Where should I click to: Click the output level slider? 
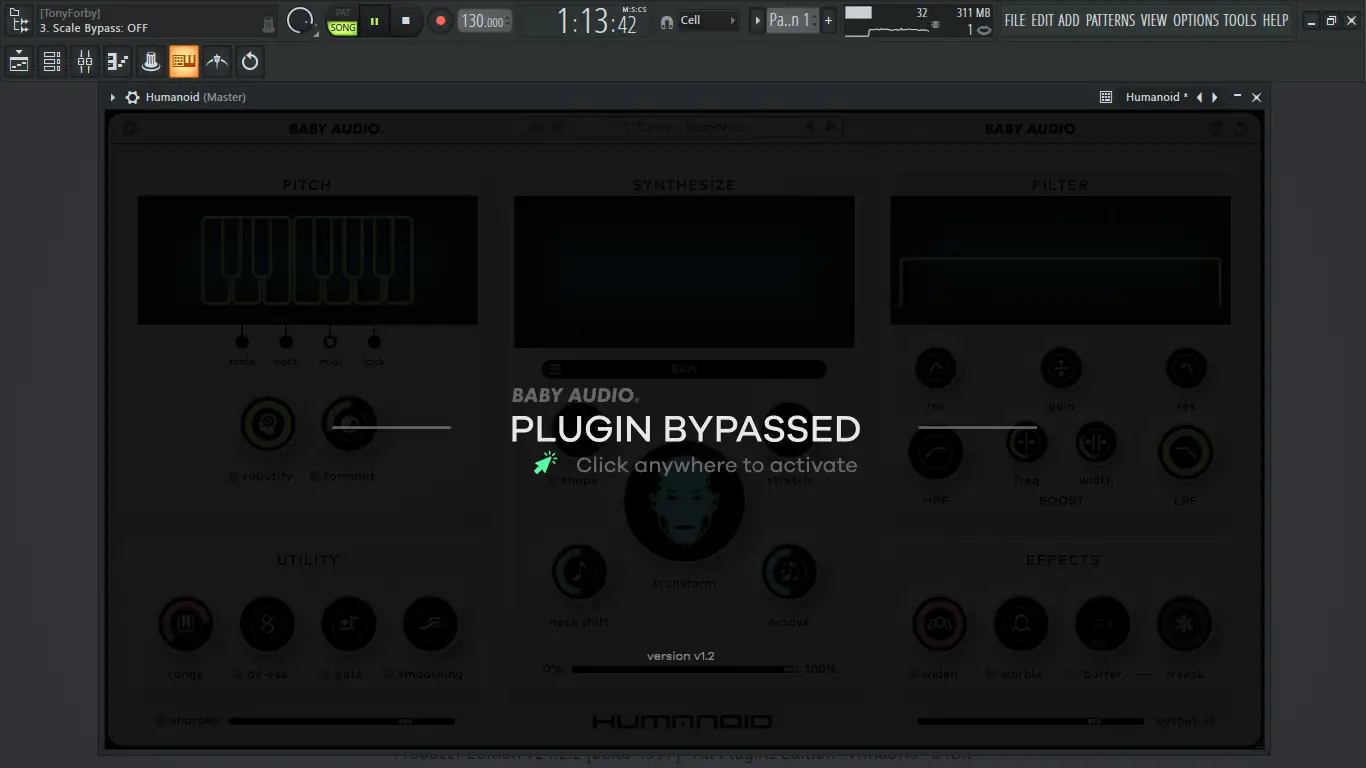point(1030,721)
